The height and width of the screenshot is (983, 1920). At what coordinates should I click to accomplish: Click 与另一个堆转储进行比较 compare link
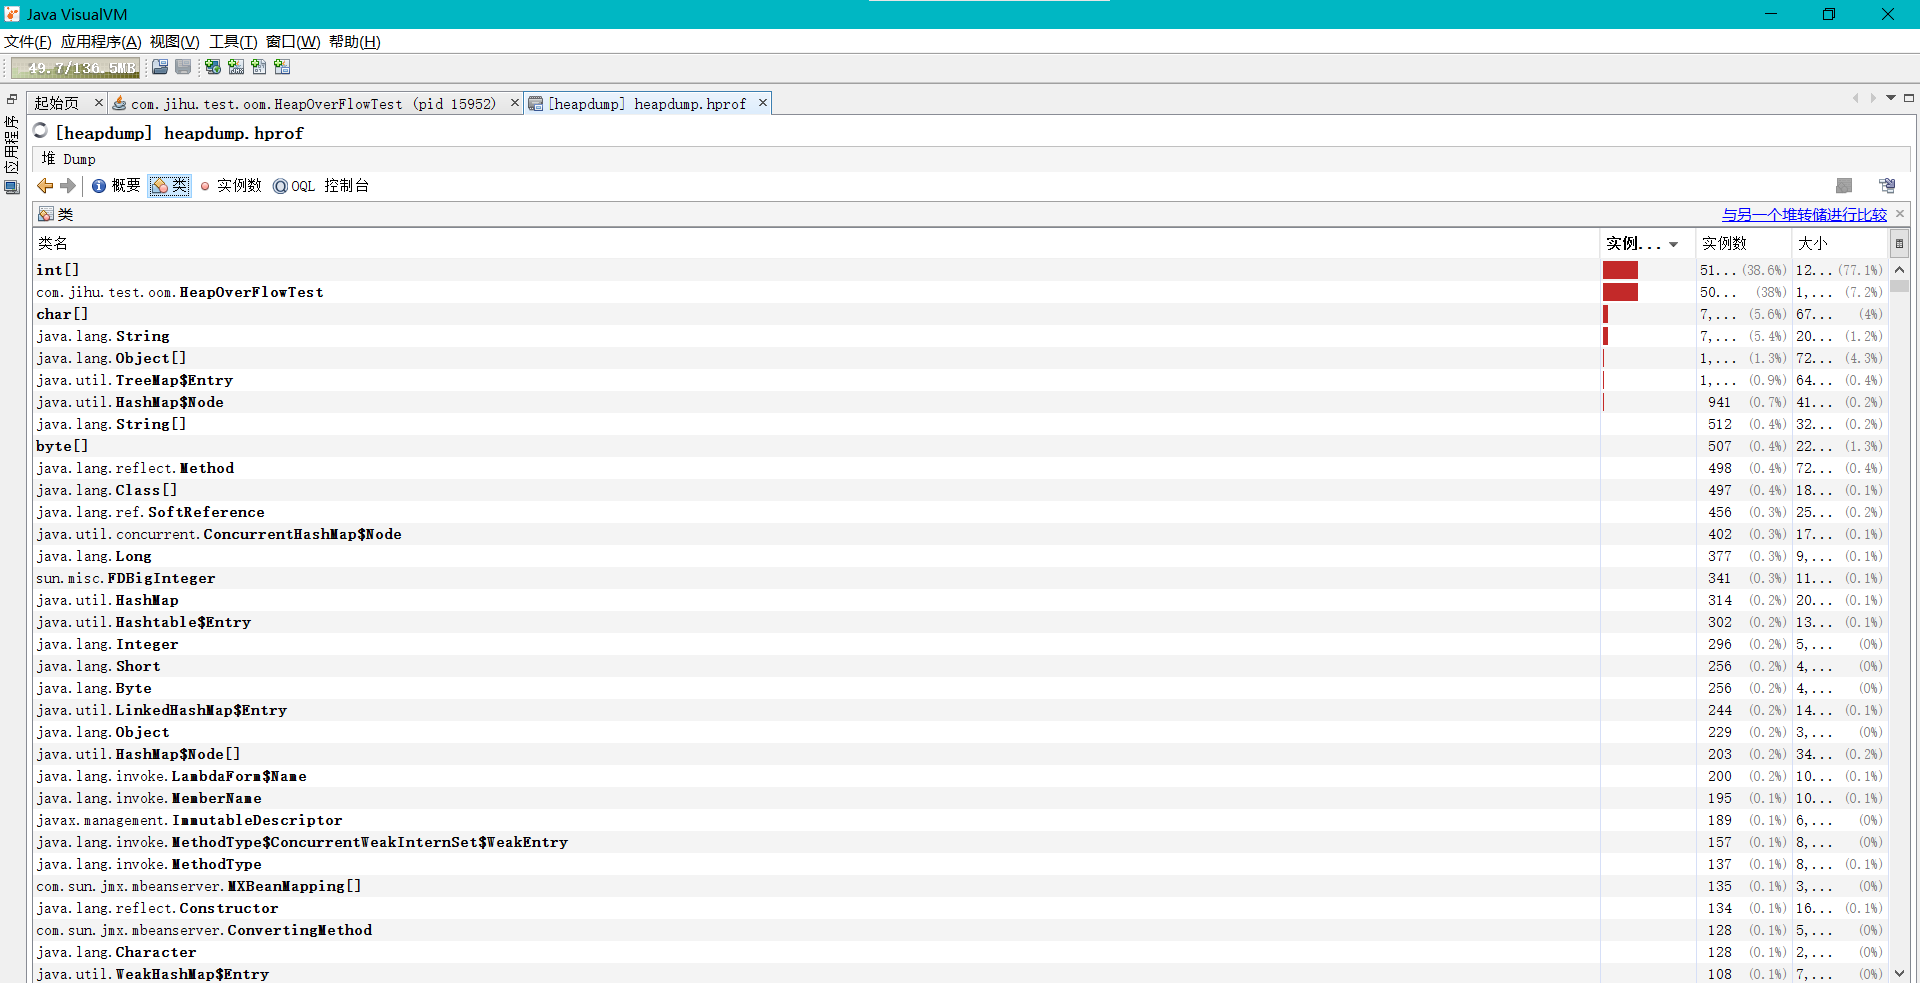1804,214
